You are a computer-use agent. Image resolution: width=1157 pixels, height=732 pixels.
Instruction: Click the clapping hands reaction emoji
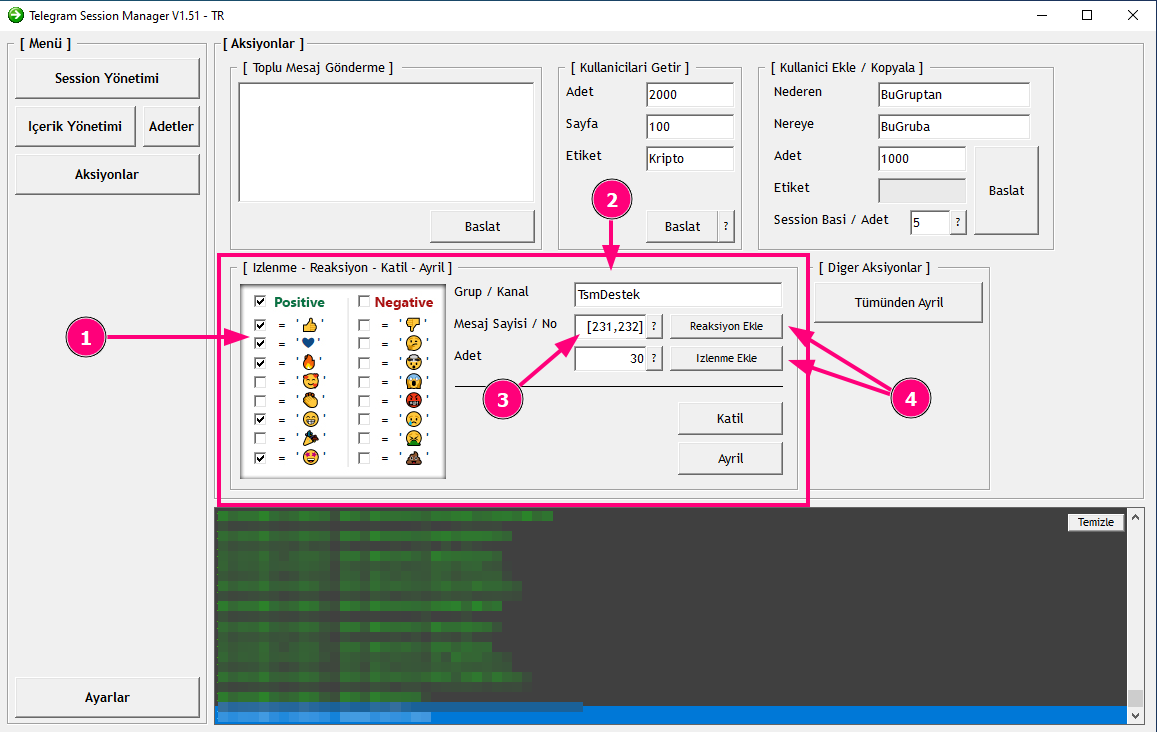click(x=311, y=401)
